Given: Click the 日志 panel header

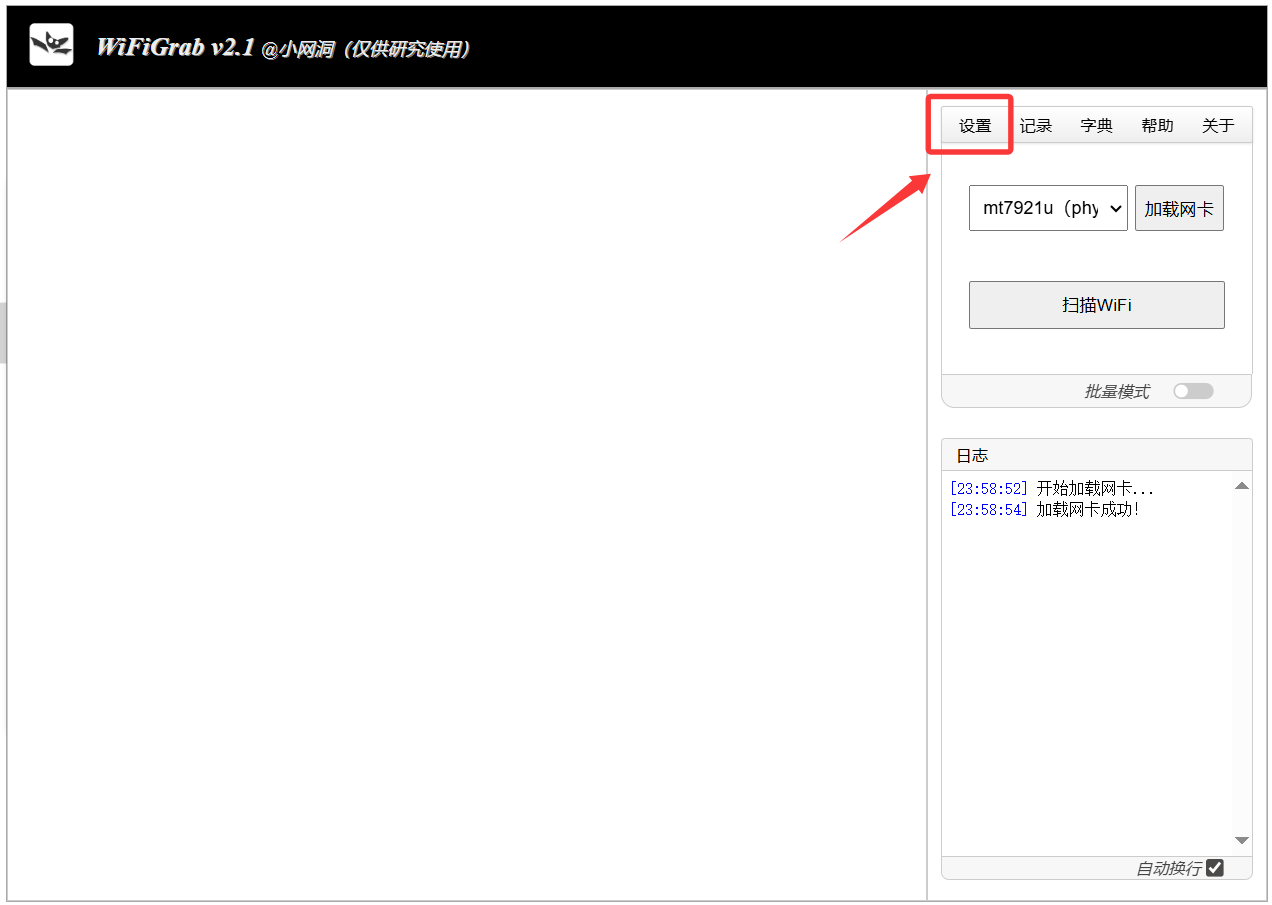Looking at the screenshot, I should click(1097, 455).
